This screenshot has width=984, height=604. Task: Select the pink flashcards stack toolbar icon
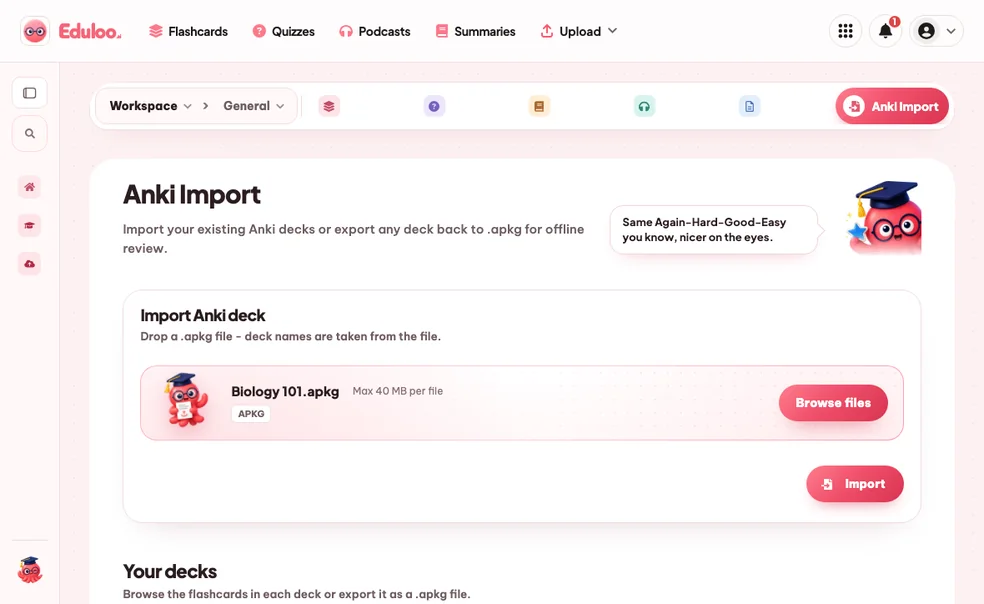(329, 106)
